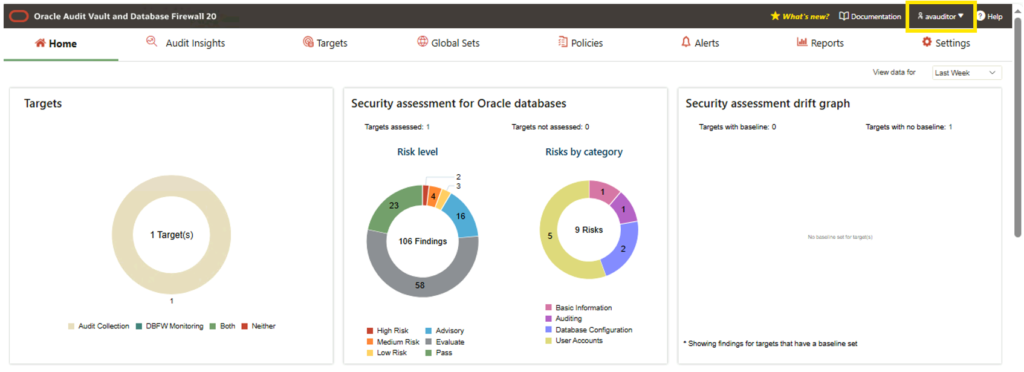Viewport: 1024px width, 372px height.
Task: Click the Advisory legend swatch
Action: (x=429, y=331)
